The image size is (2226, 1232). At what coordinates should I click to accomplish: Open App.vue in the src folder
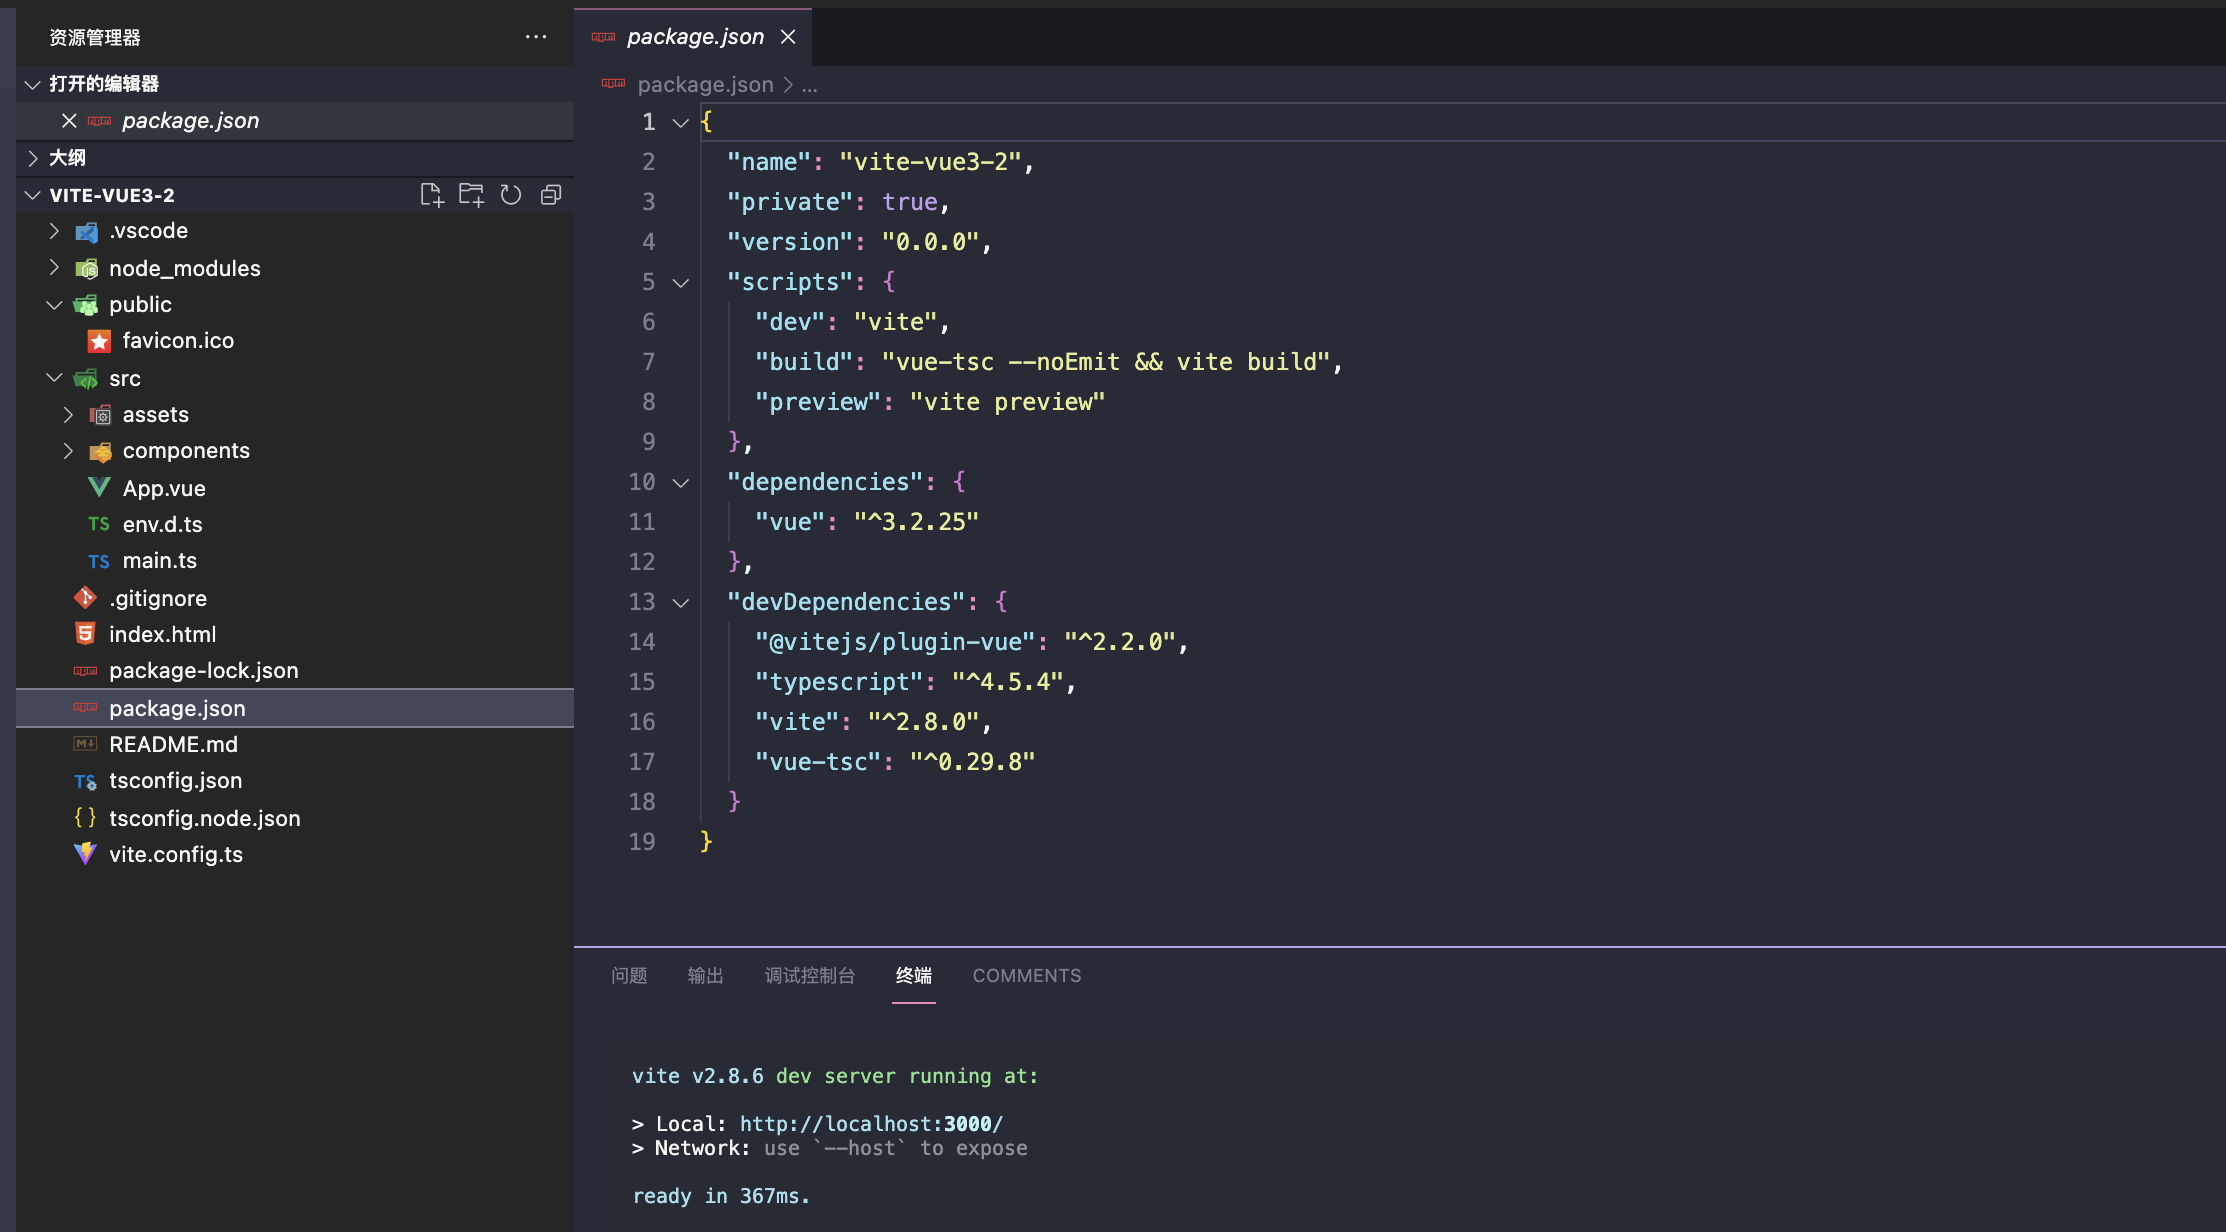[x=164, y=489]
